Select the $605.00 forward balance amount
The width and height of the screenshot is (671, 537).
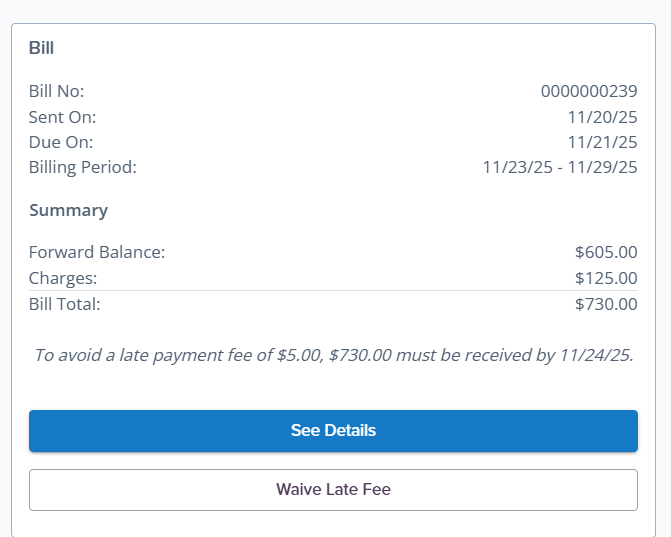[606, 252]
